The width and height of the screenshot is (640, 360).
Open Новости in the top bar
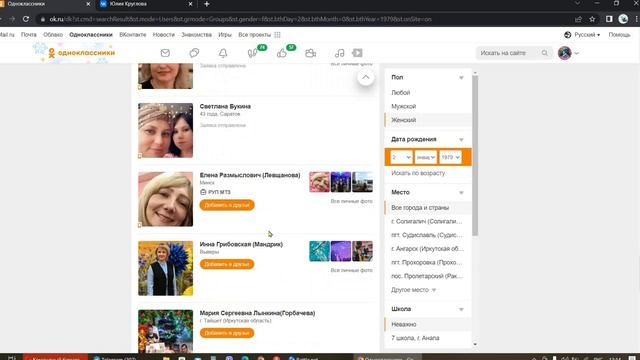point(164,35)
